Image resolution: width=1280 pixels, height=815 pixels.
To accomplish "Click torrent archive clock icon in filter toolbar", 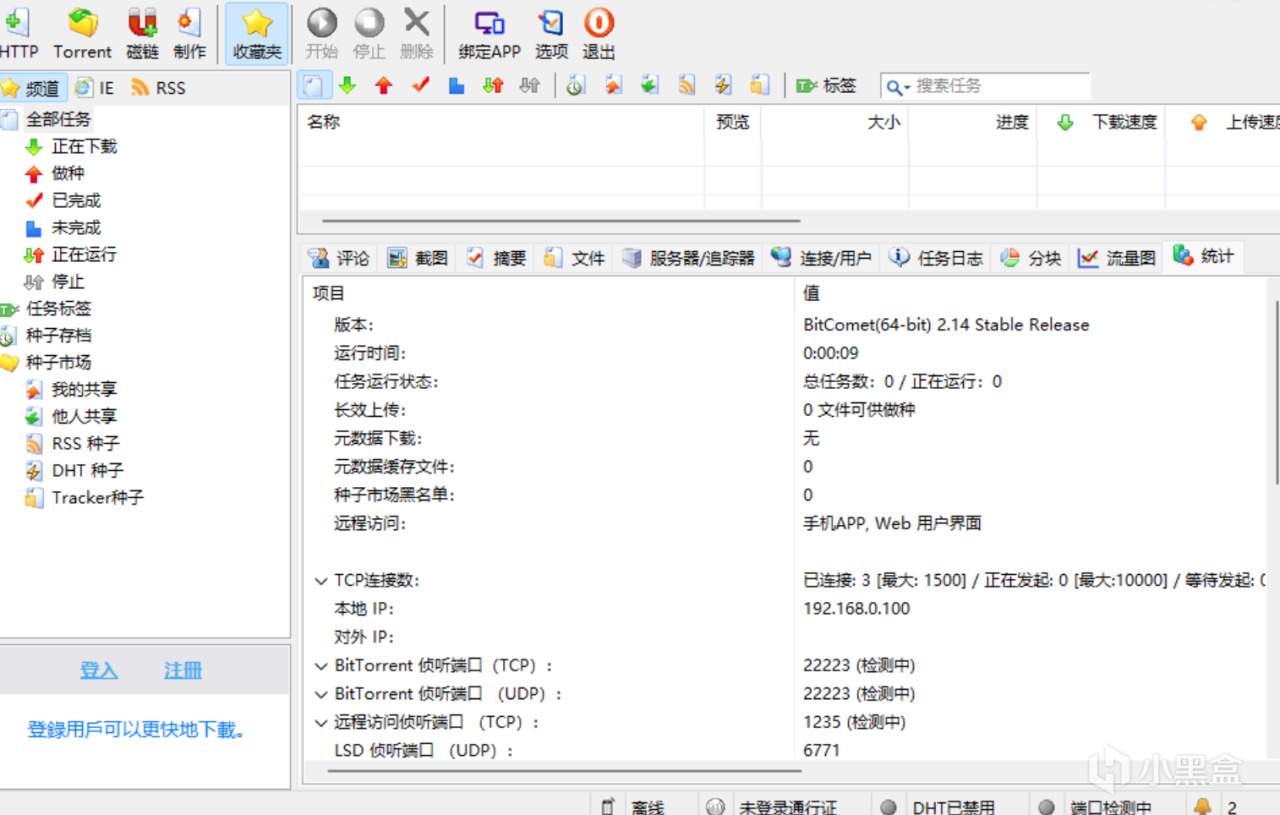I will tap(575, 86).
